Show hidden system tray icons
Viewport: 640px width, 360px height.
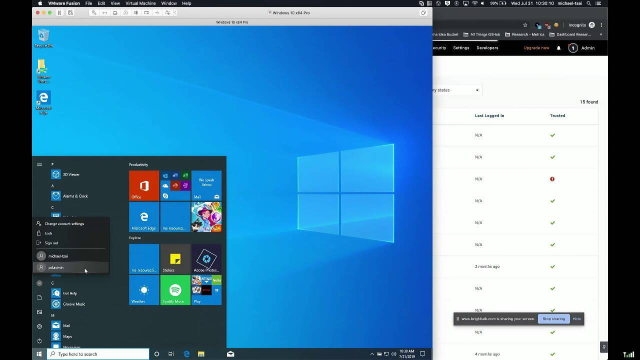[371, 354]
